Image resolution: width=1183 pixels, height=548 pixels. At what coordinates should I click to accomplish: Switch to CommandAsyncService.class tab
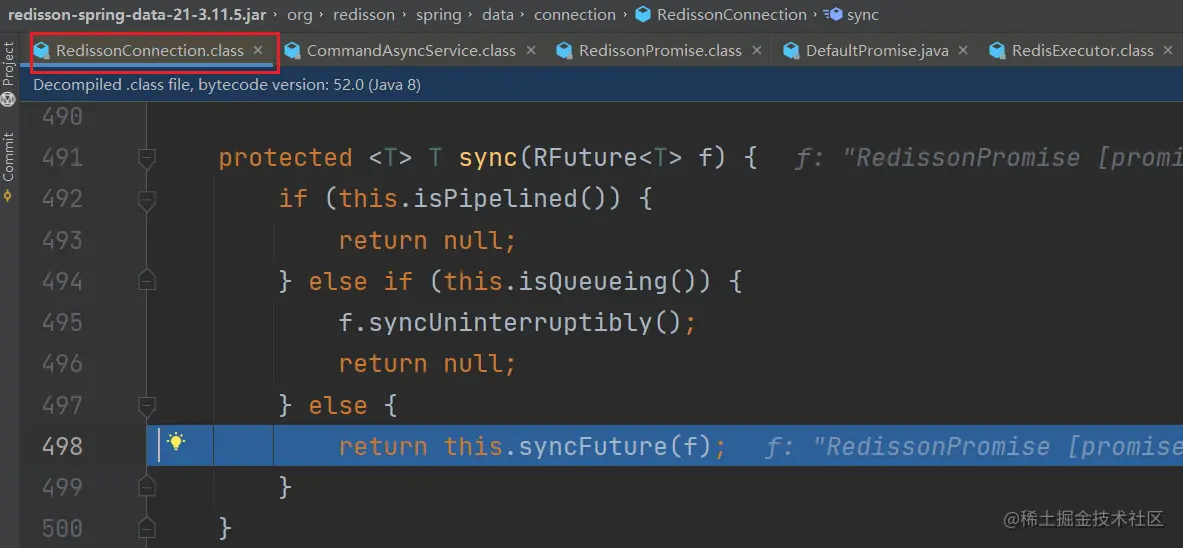coord(411,51)
